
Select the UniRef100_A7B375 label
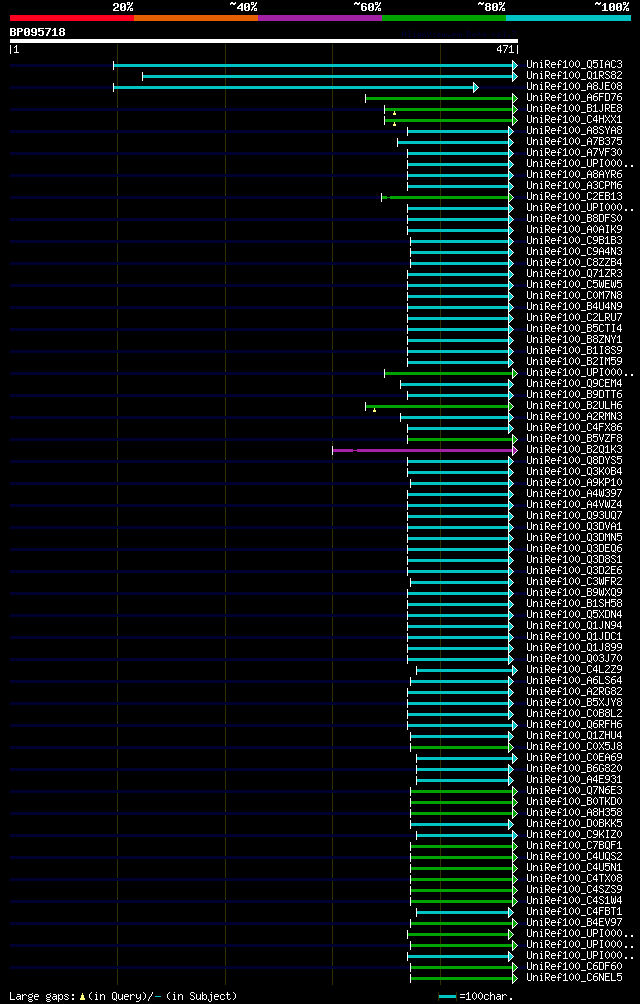(574, 142)
